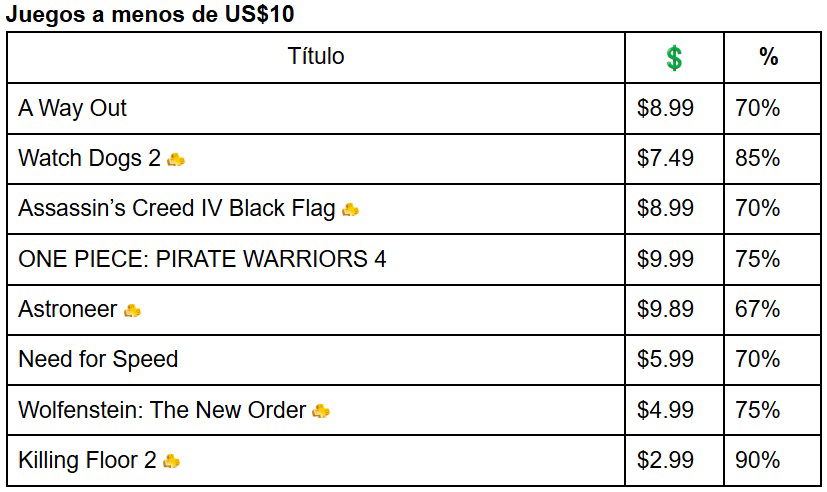Click the gold icon beside Watch Dogs 2
The image size is (827, 492).
[176, 159]
